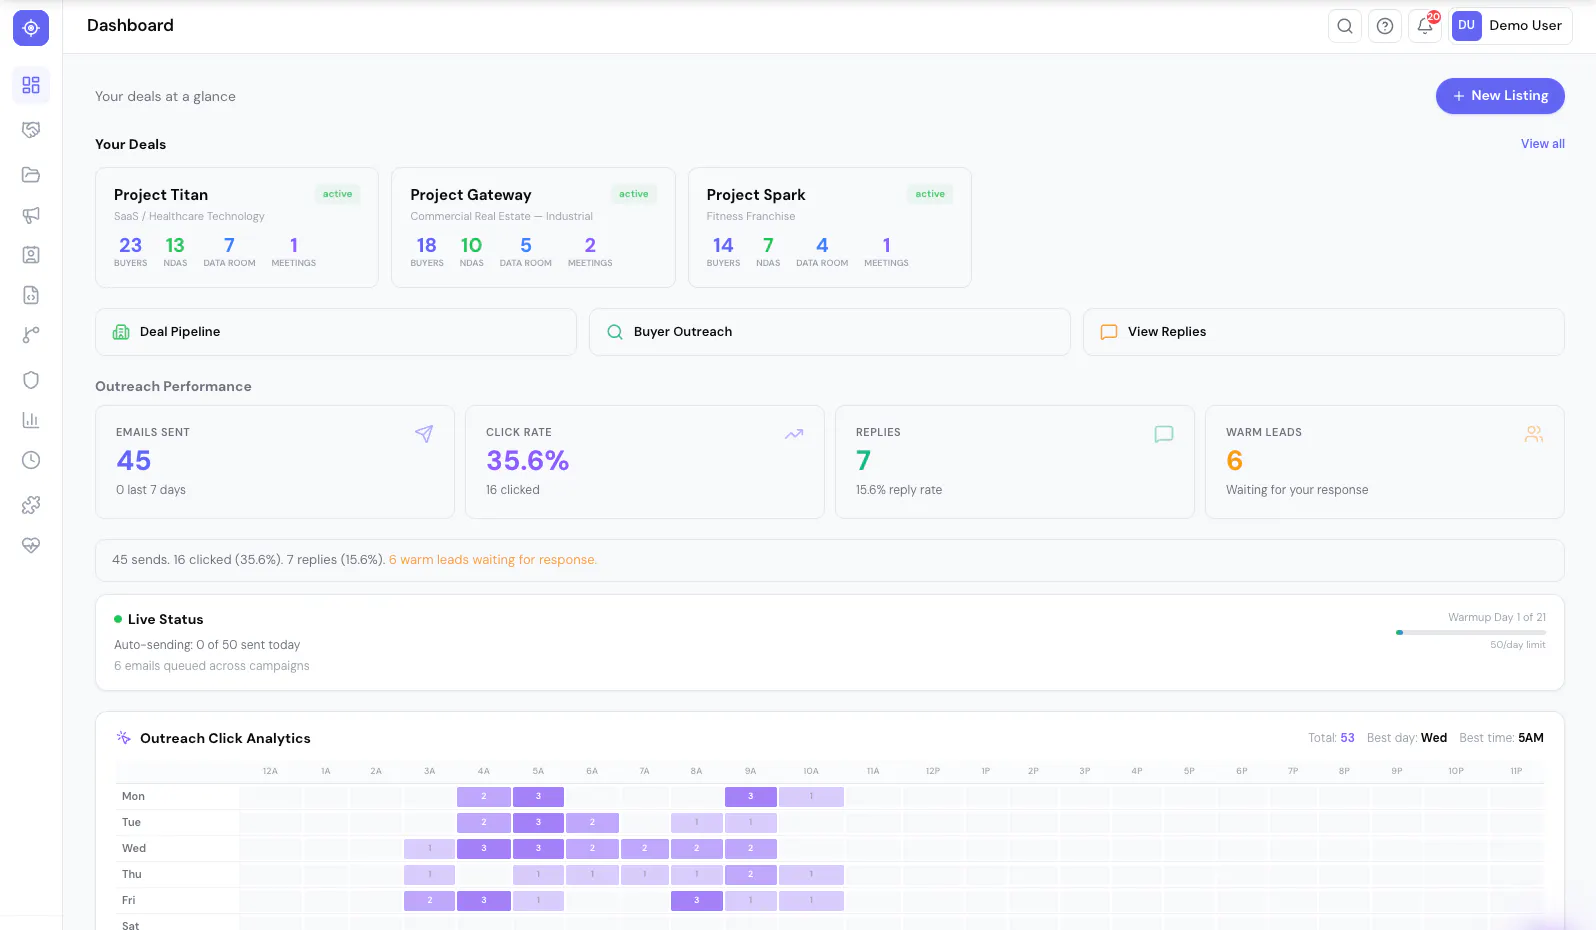The height and width of the screenshot is (930, 1596).
Task: Open the megaphone campaigns icon in sidebar
Action: point(31,215)
